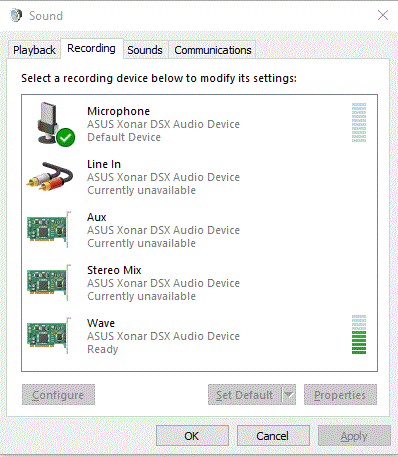Click "ASUS Xonar DSX Audio Device" under Stereo Mix
This screenshot has height=457, width=398.
pos(163,283)
